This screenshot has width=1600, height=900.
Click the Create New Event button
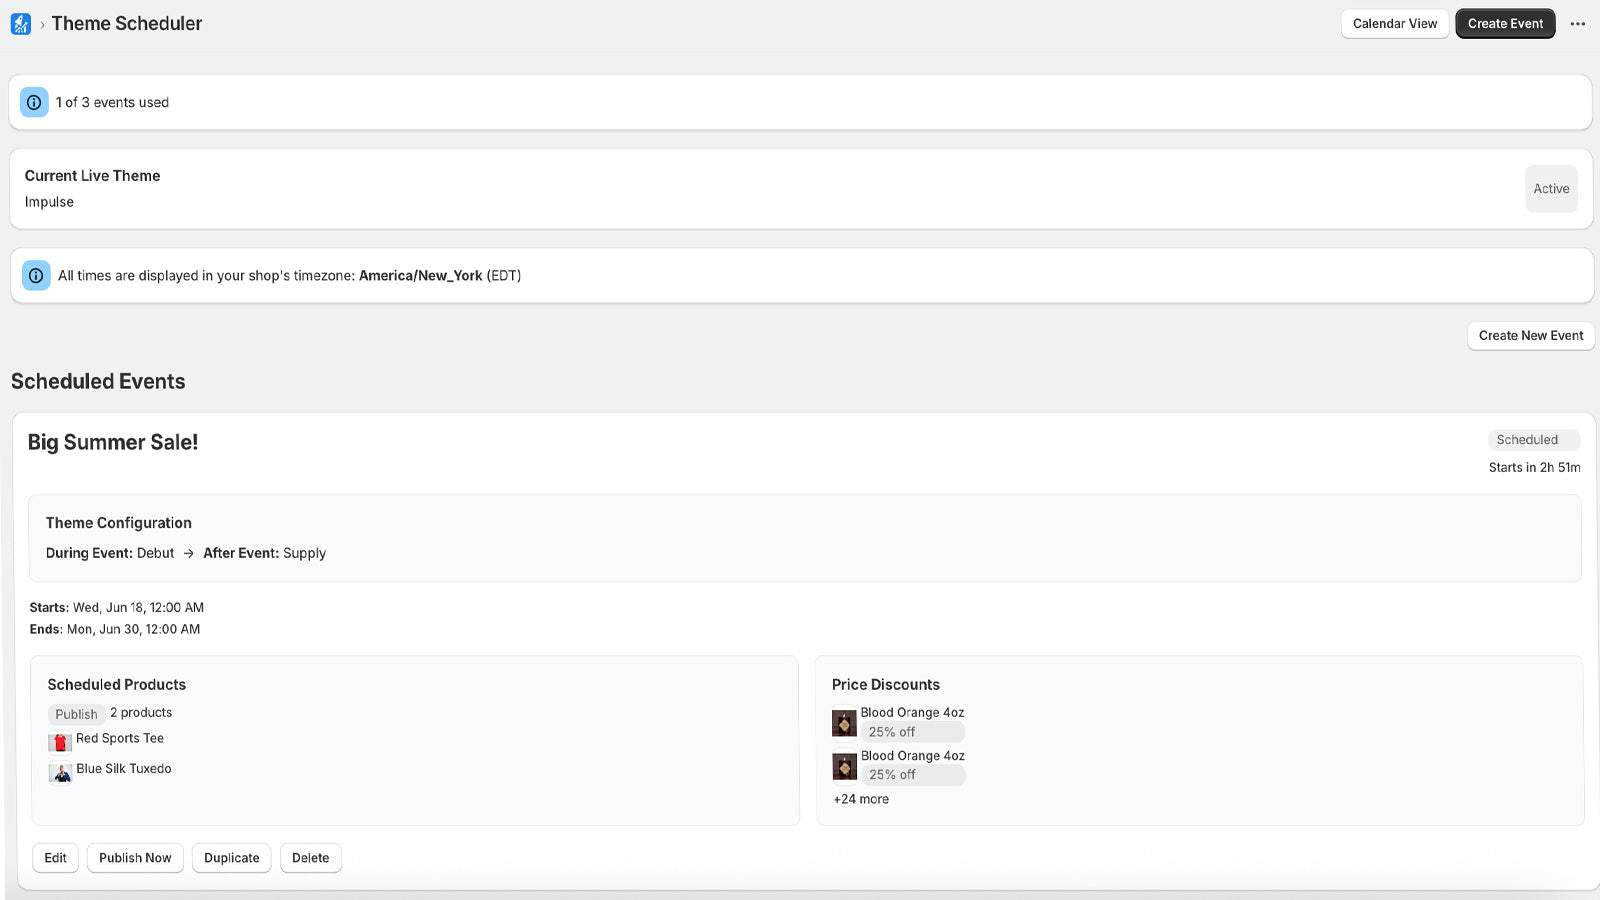[1530, 336]
